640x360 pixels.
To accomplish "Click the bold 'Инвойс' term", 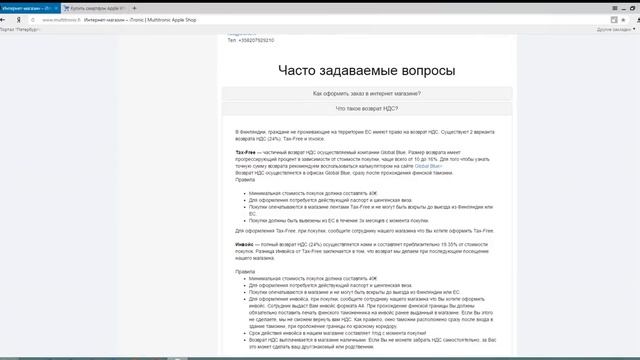I will click(244, 244).
